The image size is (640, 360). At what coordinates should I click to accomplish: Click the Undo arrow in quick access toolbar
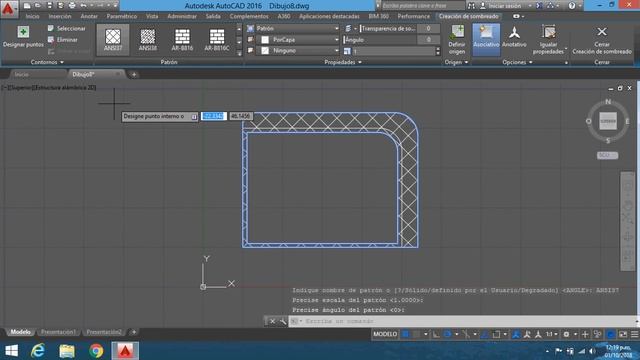83,6
